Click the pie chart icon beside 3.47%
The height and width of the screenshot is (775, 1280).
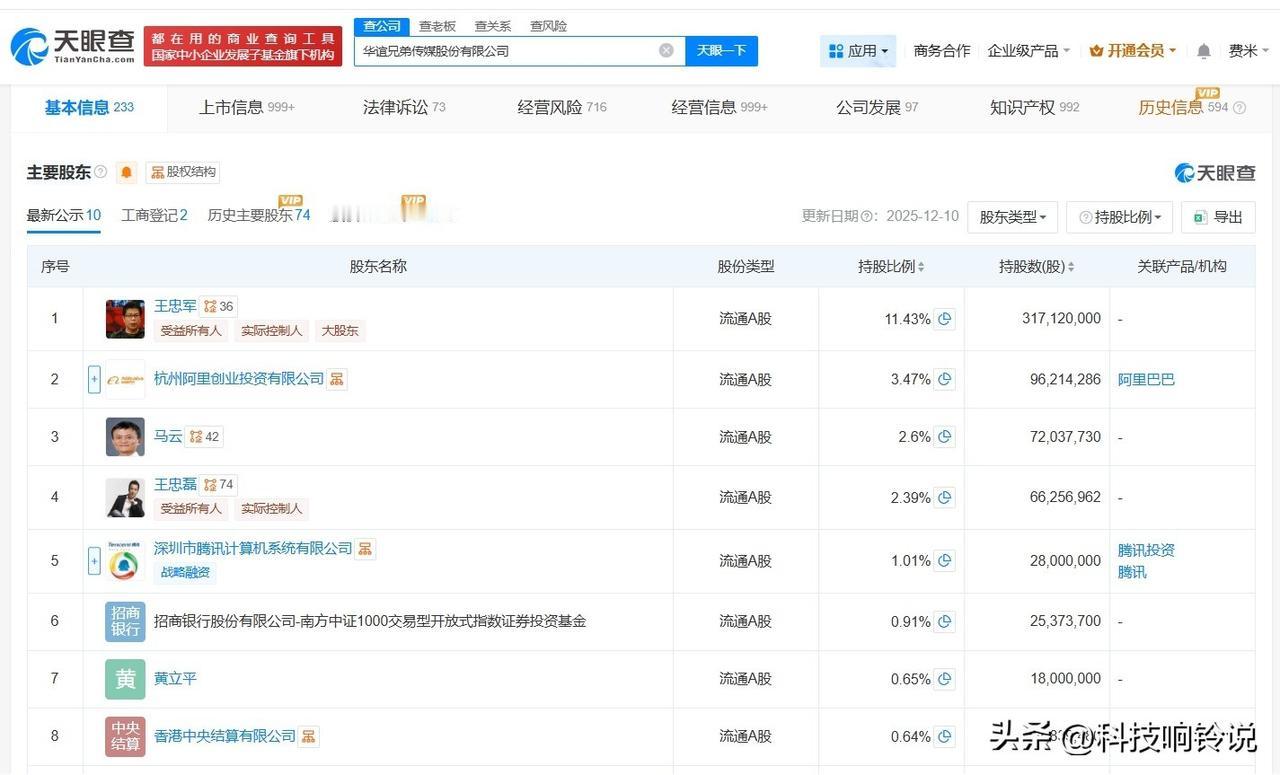[x=944, y=379]
